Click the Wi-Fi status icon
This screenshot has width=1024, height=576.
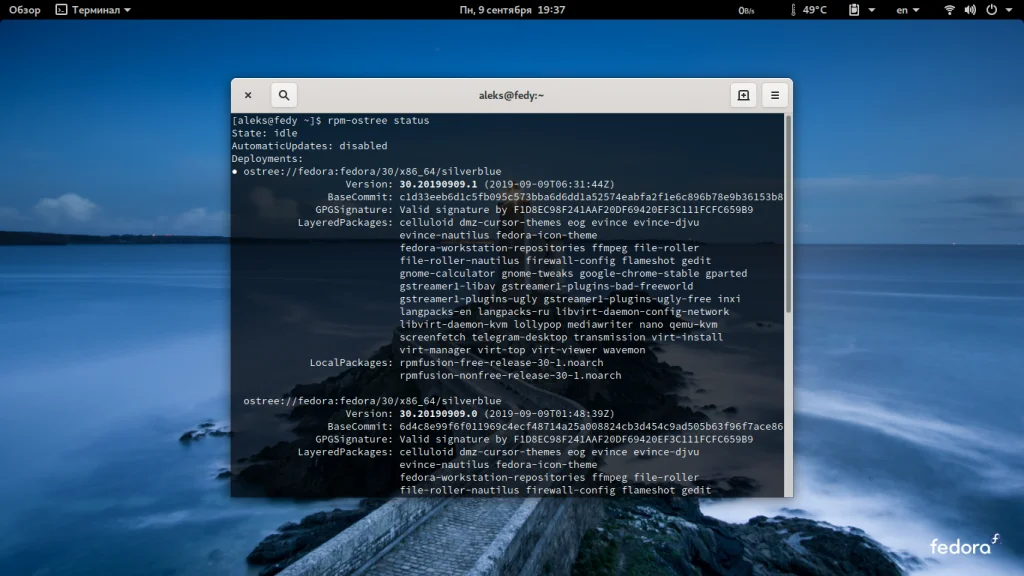[x=949, y=10]
